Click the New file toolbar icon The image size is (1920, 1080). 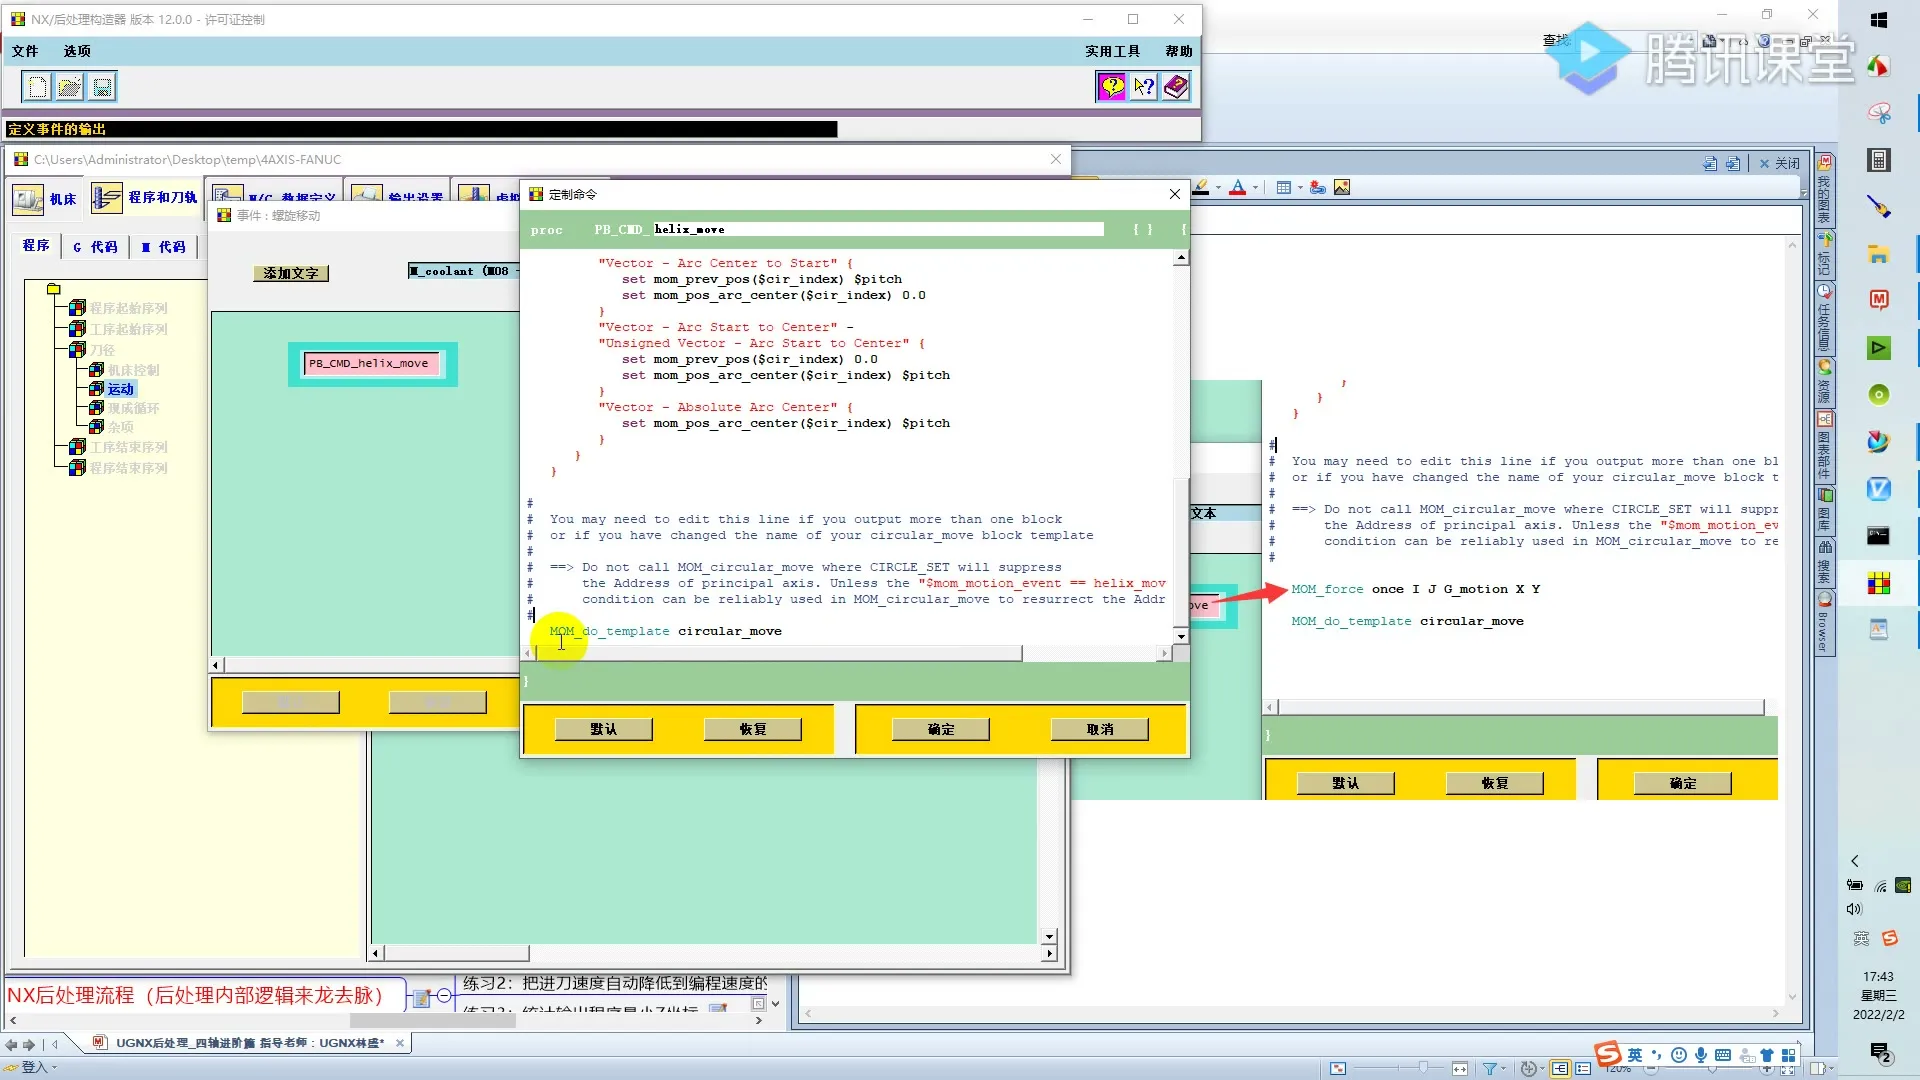(x=38, y=87)
